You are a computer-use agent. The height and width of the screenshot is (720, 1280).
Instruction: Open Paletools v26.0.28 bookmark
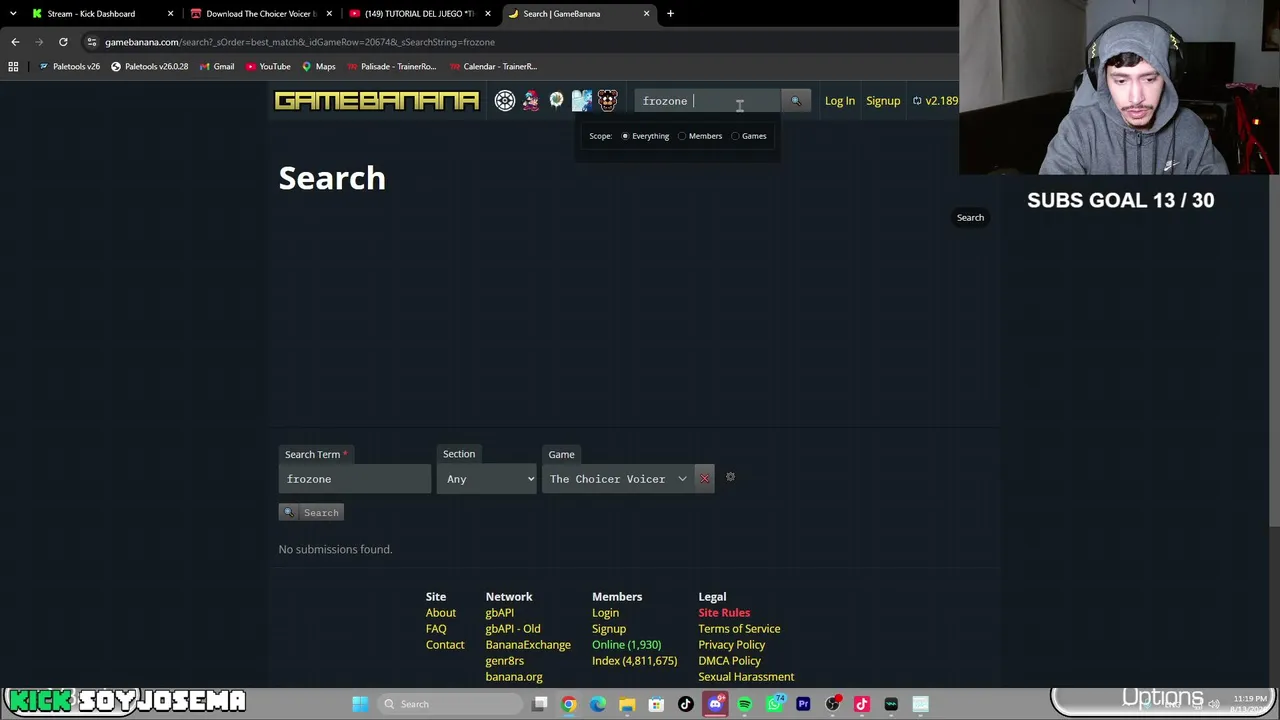click(x=150, y=66)
